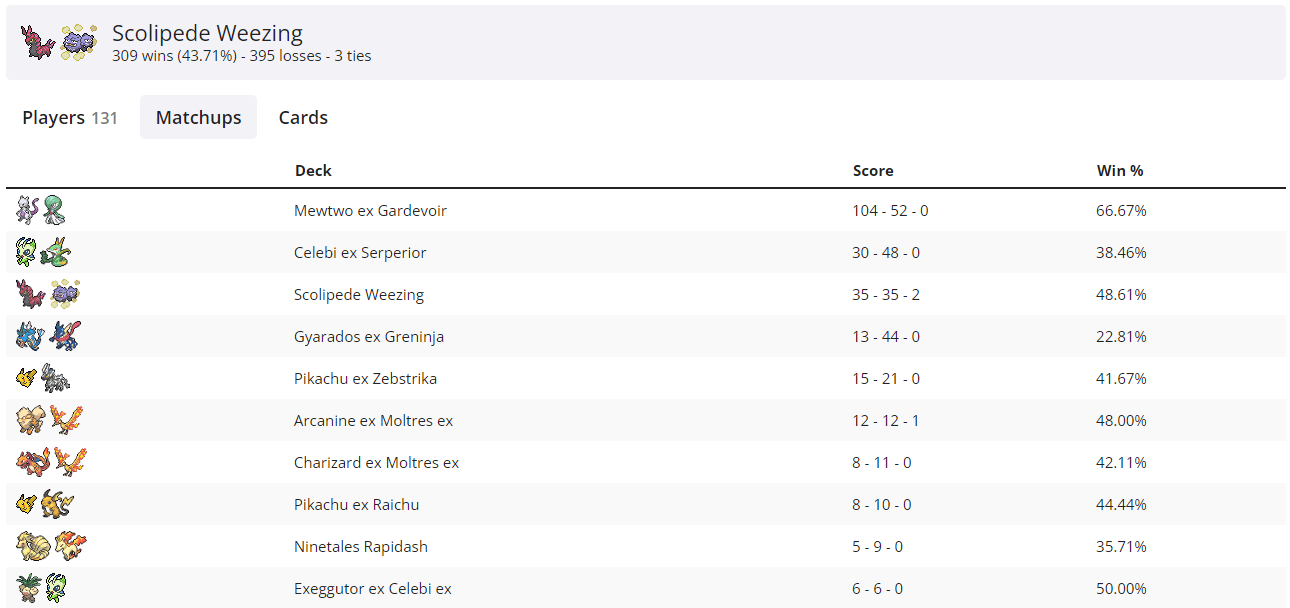Click the Deck column header
The width and height of the screenshot is (1290, 608).
(313, 171)
